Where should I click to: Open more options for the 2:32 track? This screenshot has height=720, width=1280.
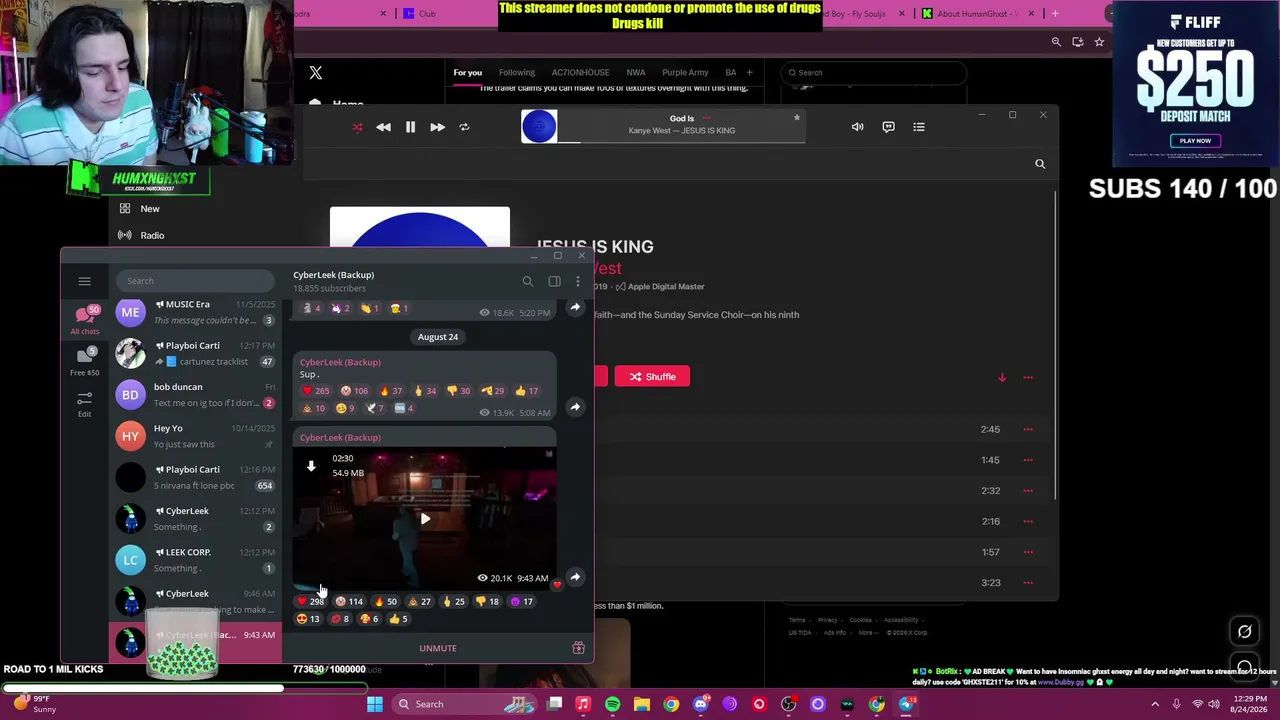pyautogui.click(x=1028, y=491)
